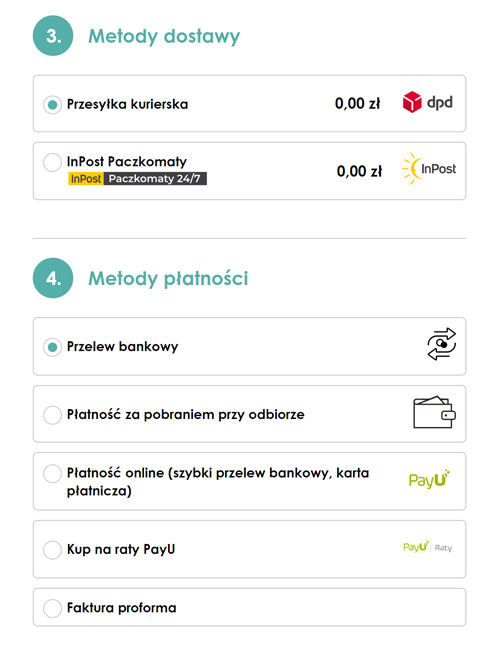Click the step 3 number circle

tap(53, 36)
